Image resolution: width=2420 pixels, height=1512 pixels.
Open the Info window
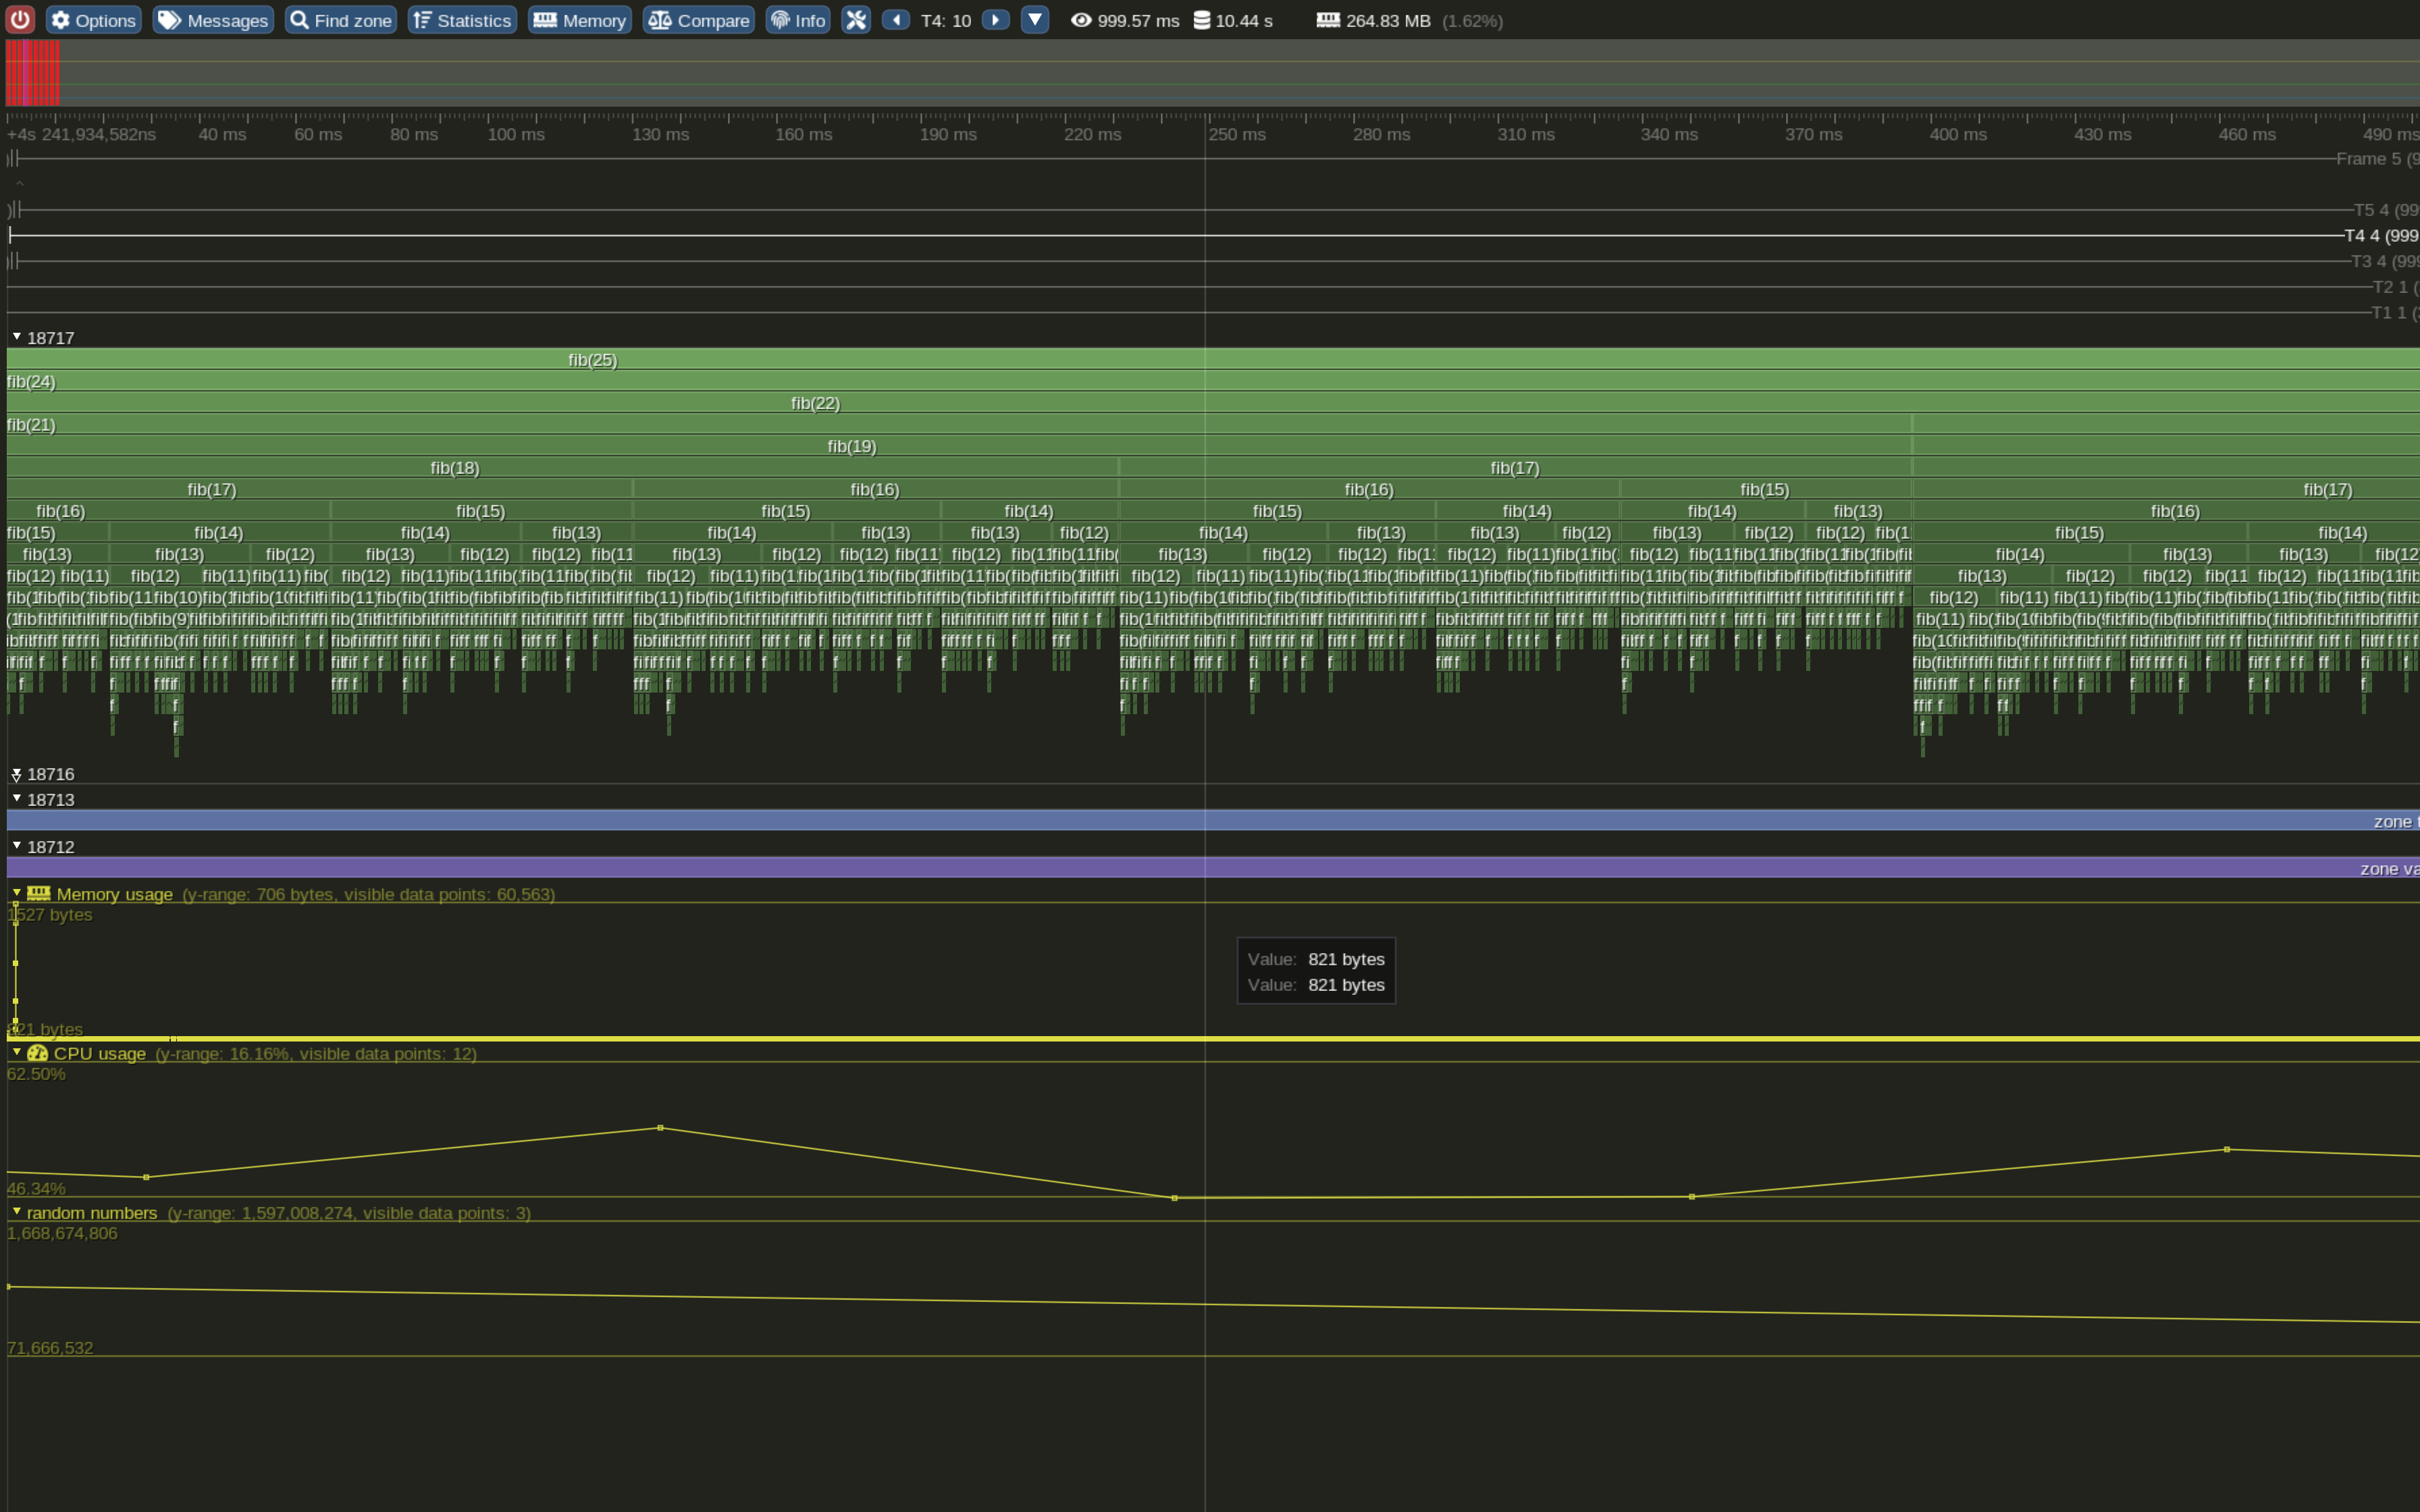pyautogui.click(x=798, y=20)
